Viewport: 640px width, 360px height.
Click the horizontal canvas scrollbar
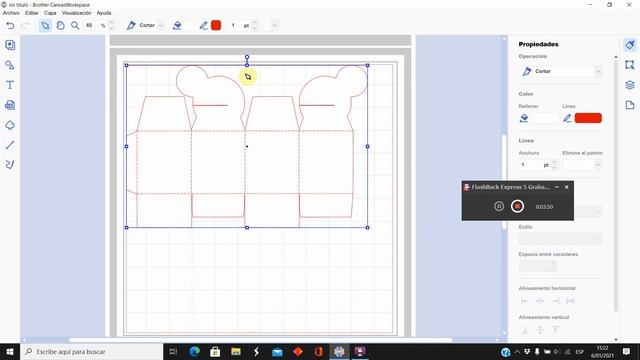260,340
